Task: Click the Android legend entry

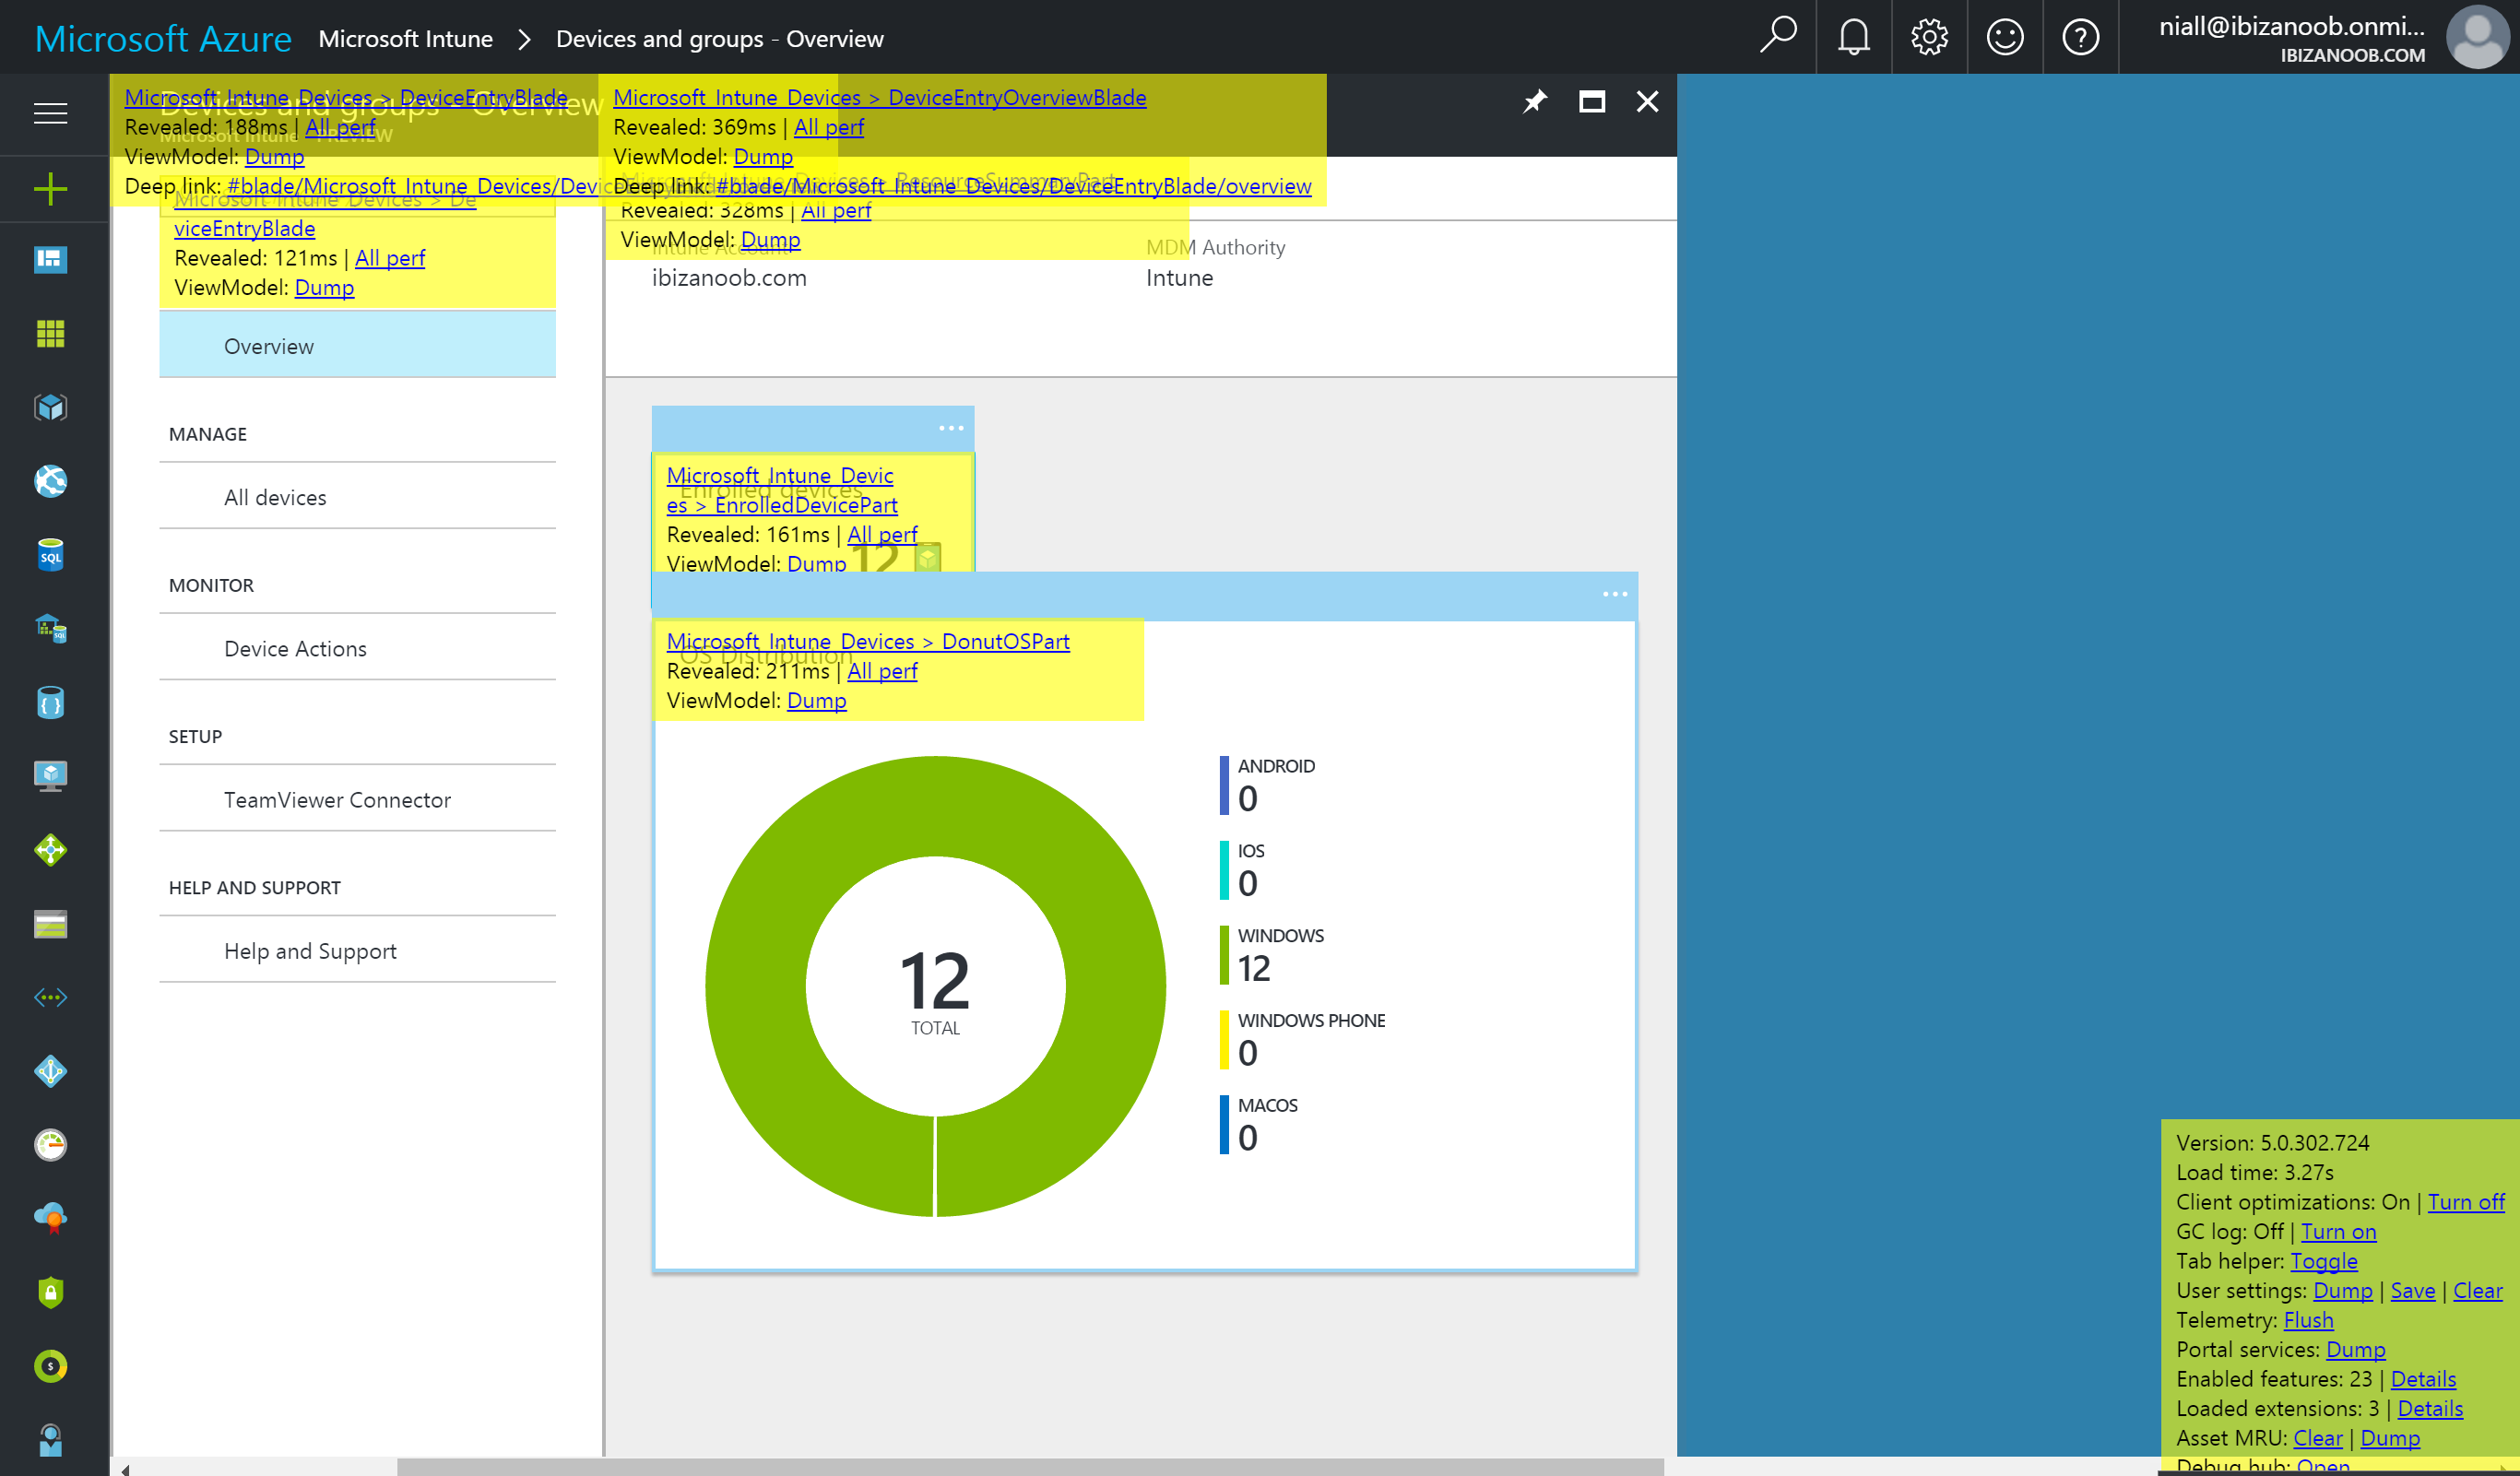Action: point(1268,785)
